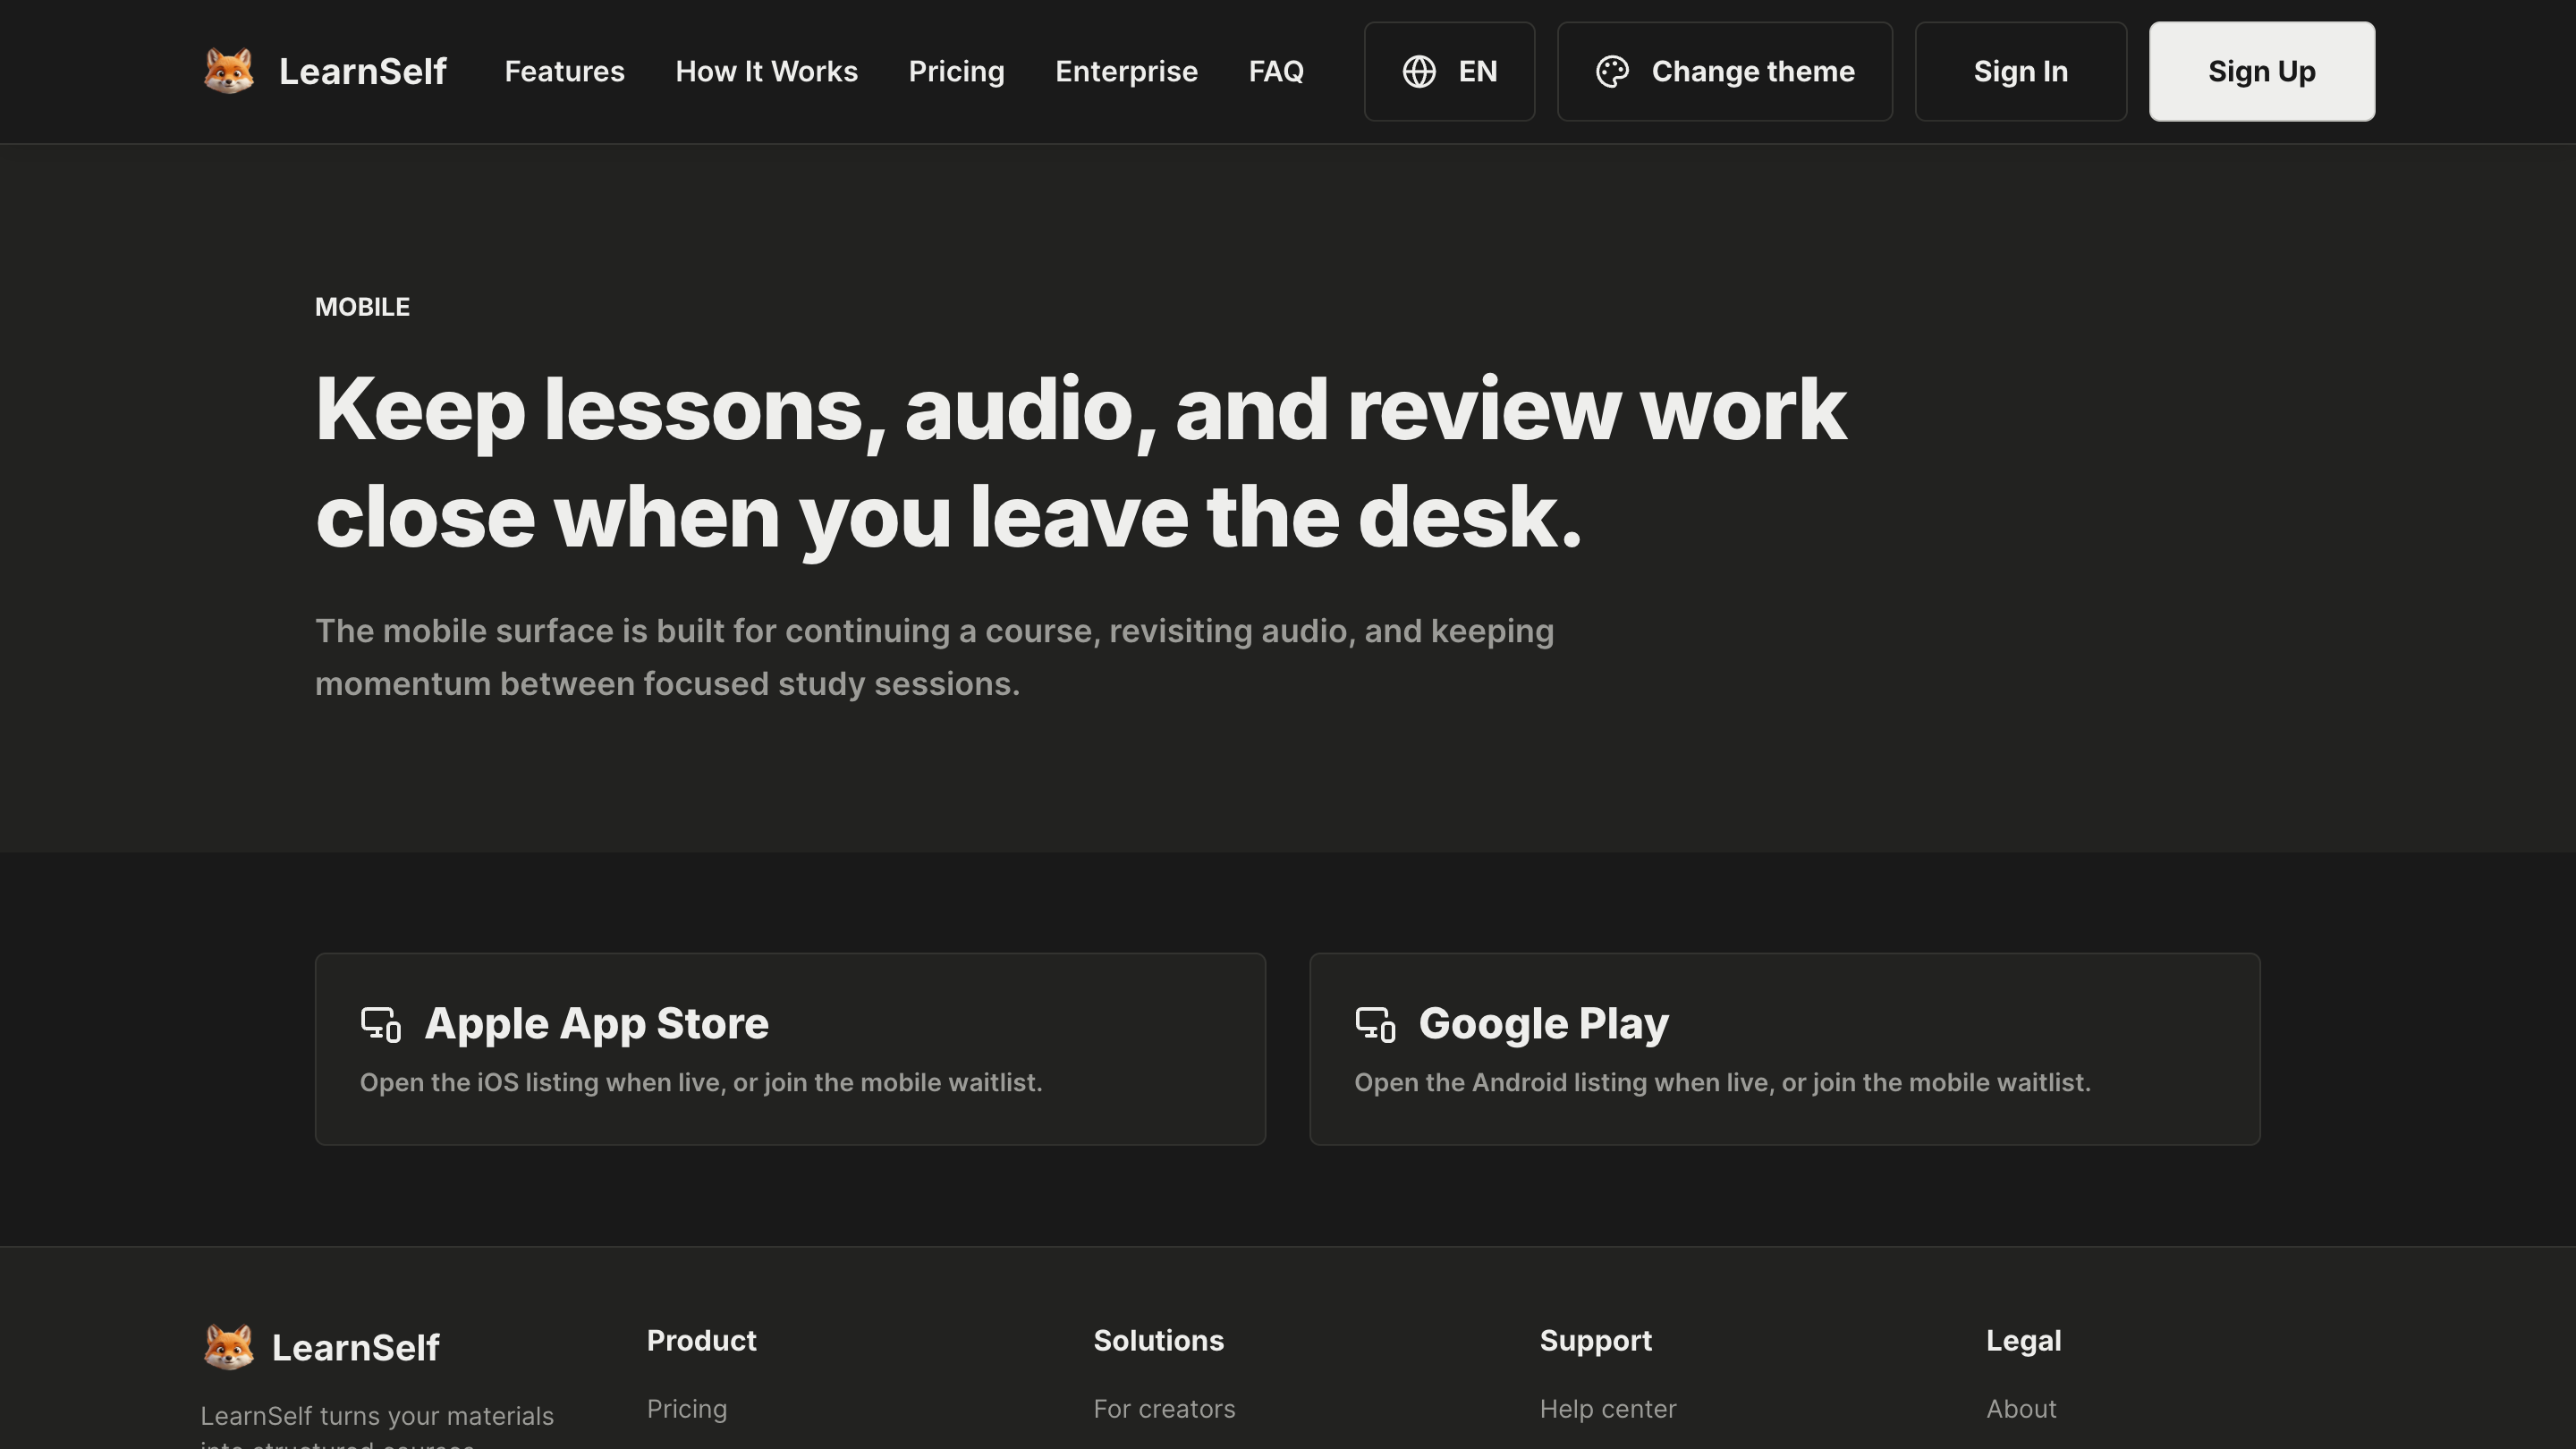The width and height of the screenshot is (2576, 1449).
Task: Click the footer fox logo
Action: coord(229,1347)
